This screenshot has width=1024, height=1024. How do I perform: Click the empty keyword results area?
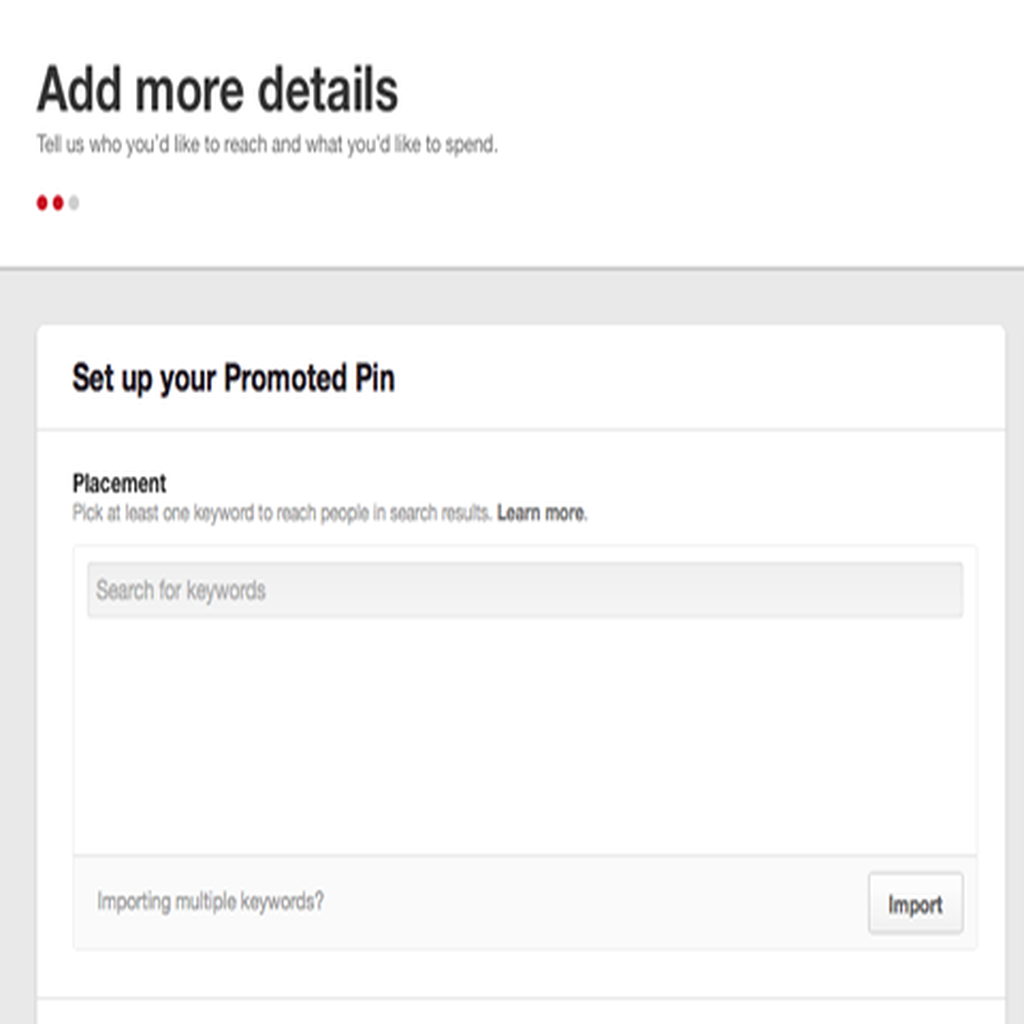click(x=525, y=735)
